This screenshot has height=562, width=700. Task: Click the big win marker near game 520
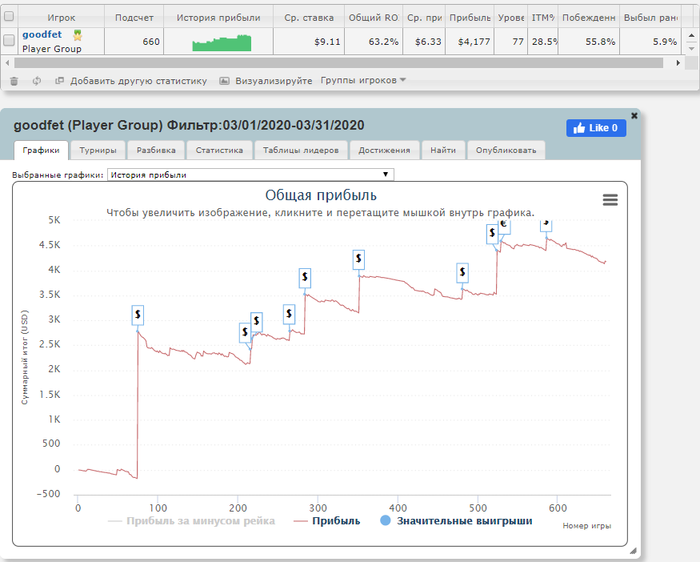(492, 233)
